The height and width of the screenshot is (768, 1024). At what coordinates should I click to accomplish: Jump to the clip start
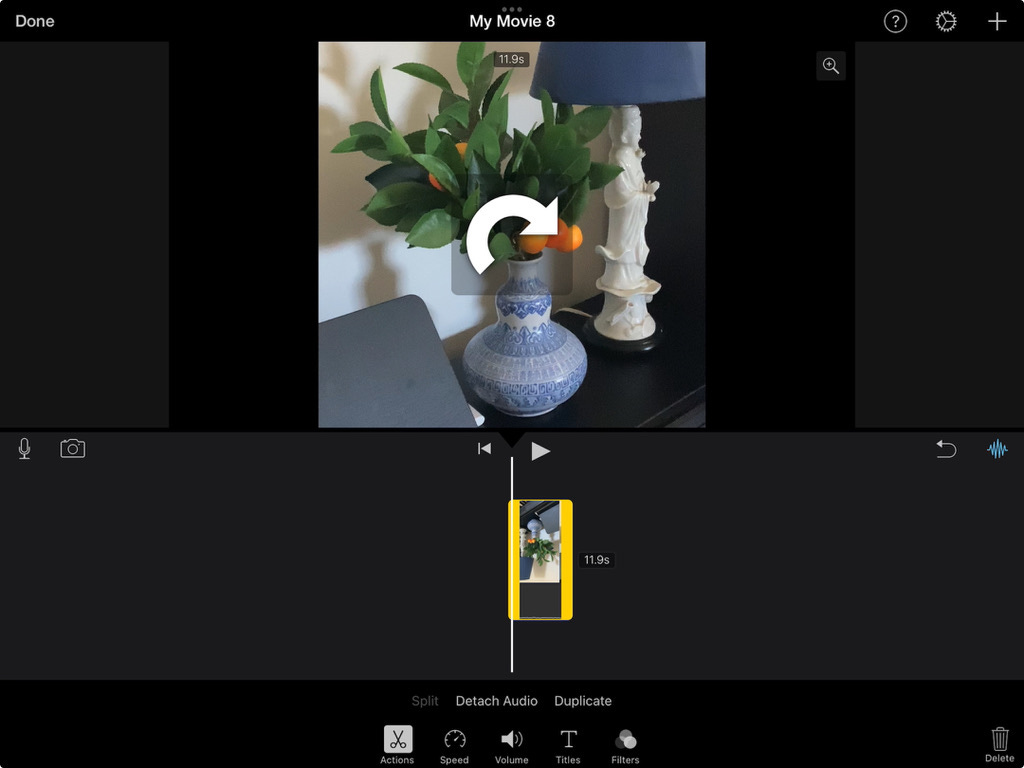pyautogui.click(x=484, y=449)
